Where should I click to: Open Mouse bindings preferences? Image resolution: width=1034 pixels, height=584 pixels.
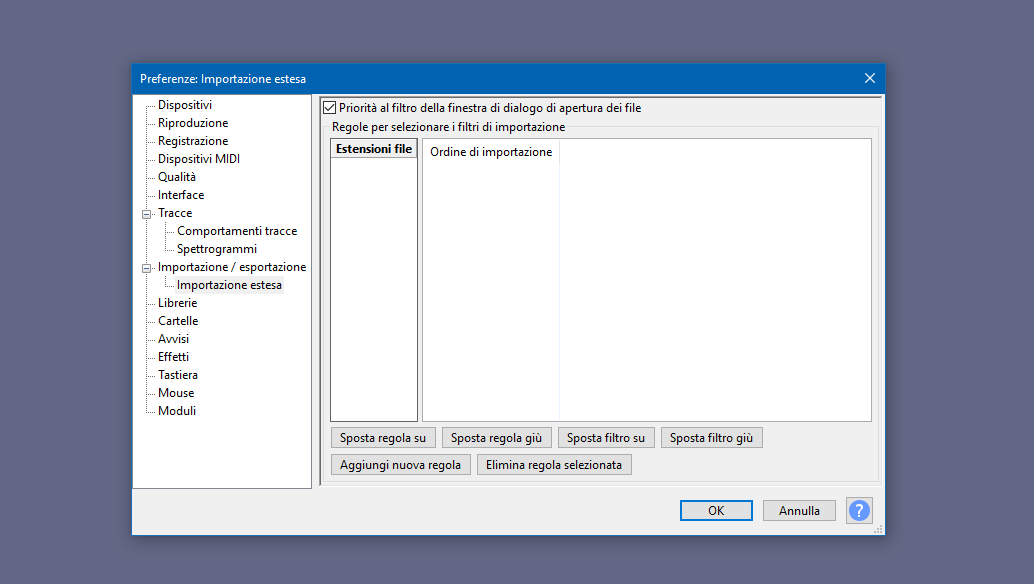[175, 392]
